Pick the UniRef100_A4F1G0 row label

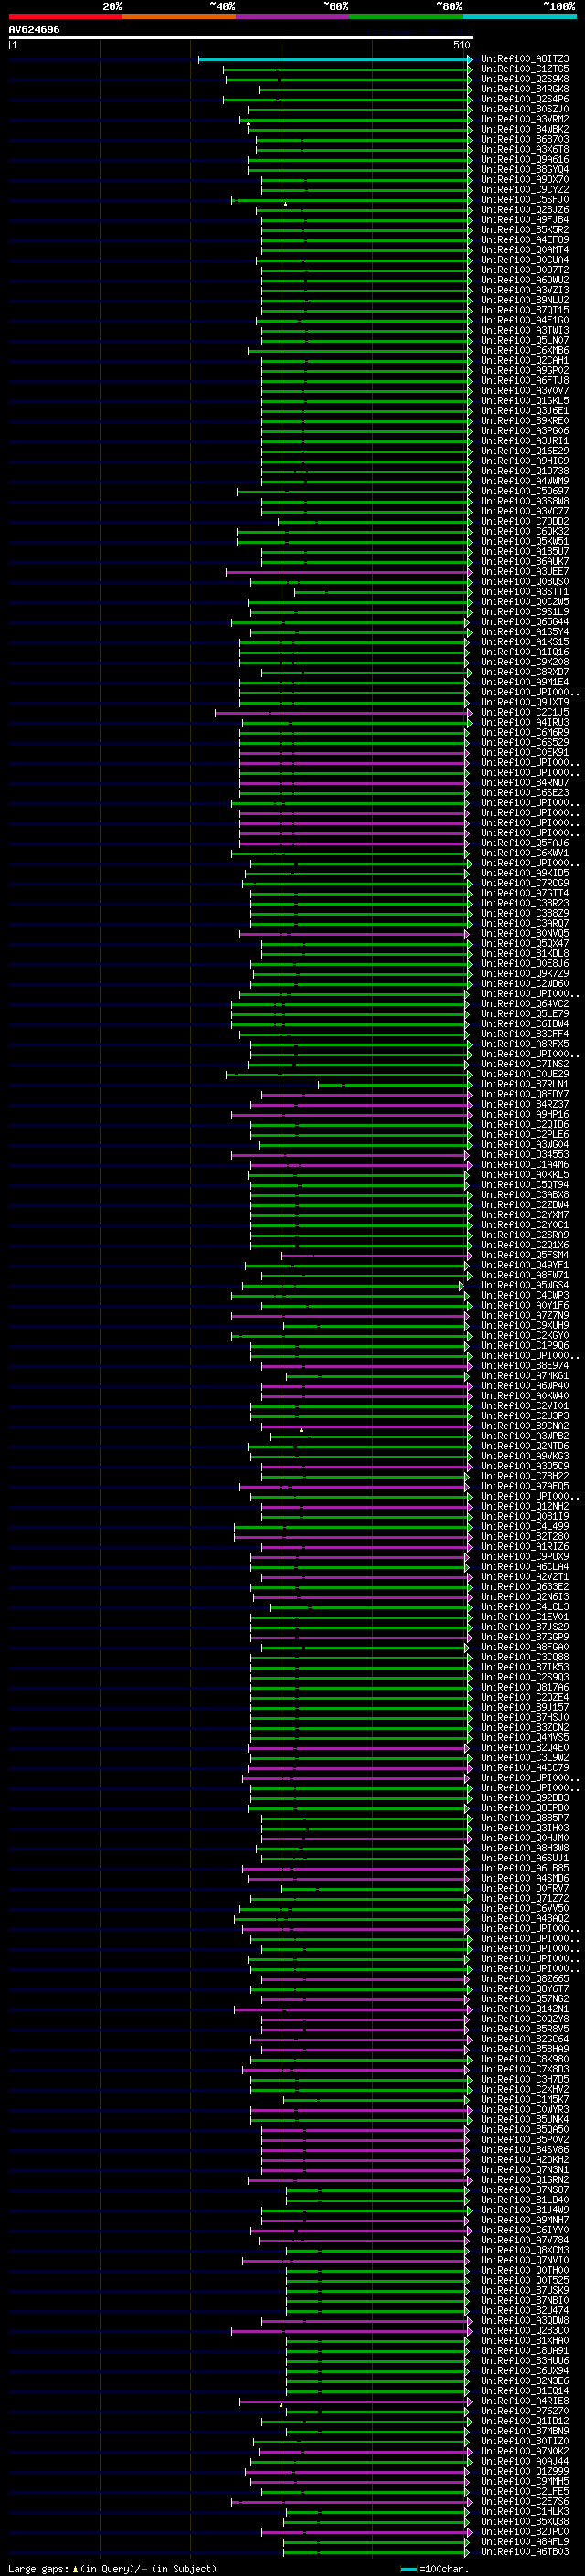coord(525,320)
